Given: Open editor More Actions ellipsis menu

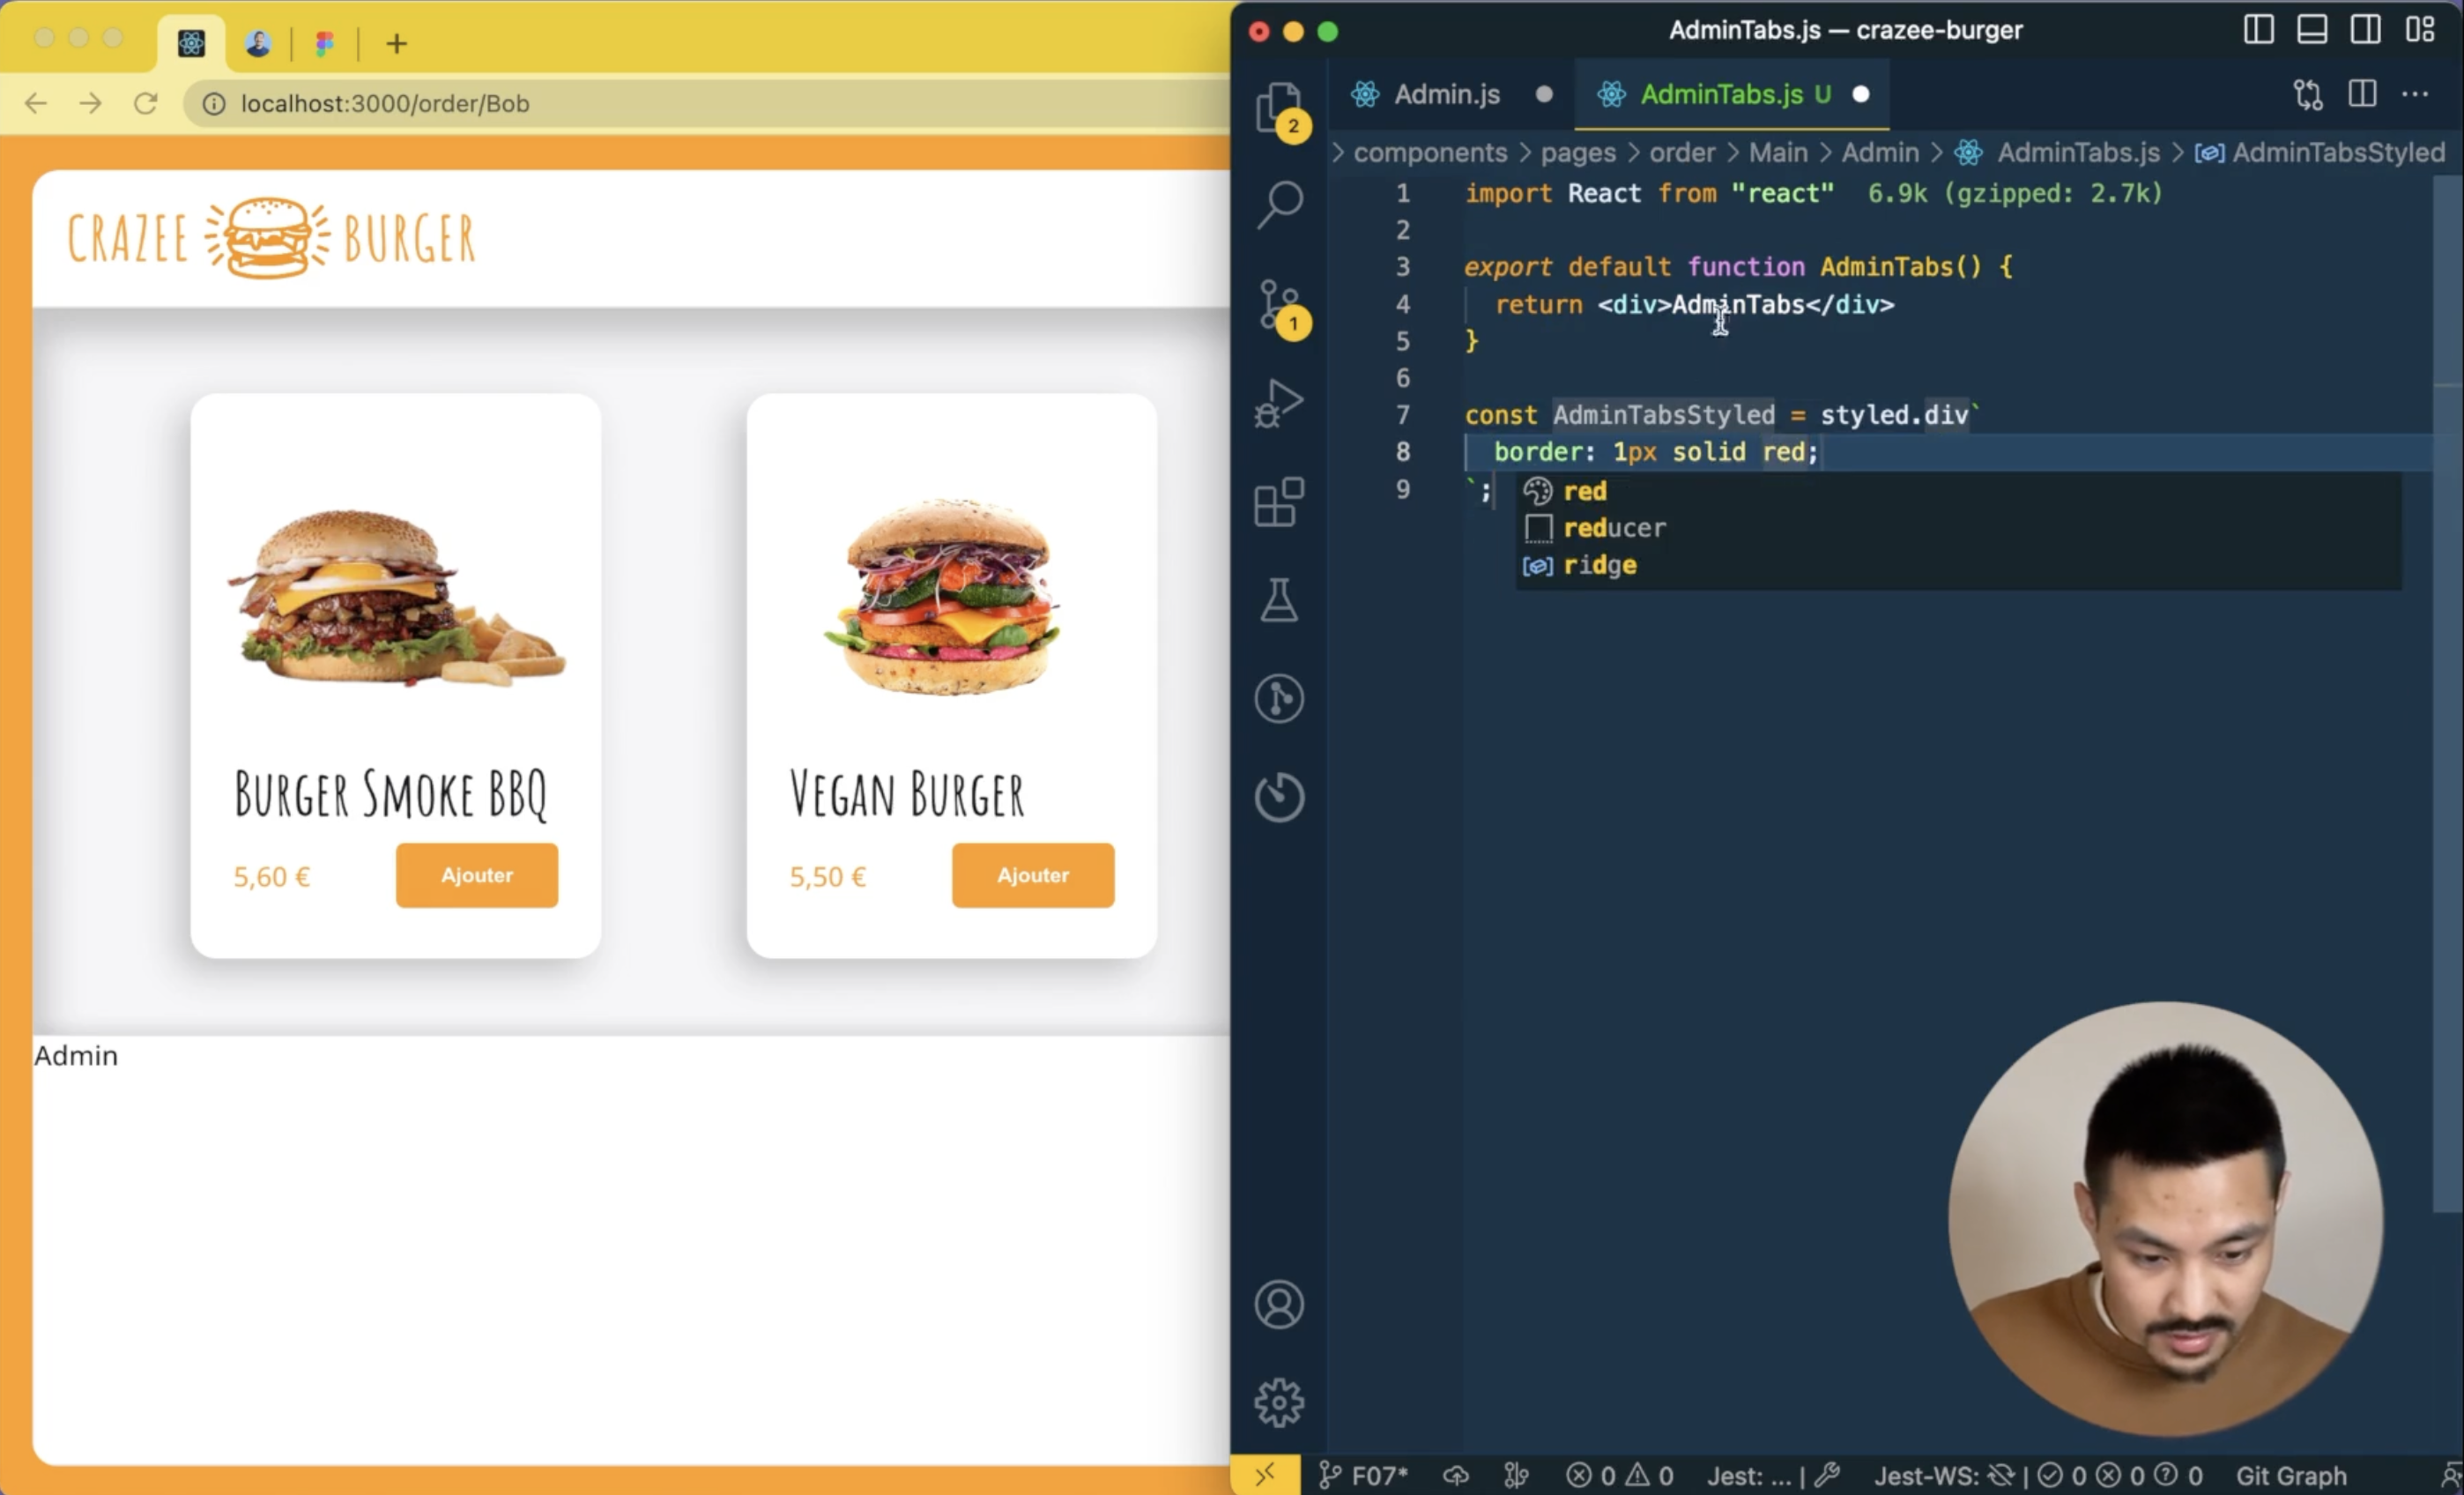Looking at the screenshot, I should [x=2415, y=94].
